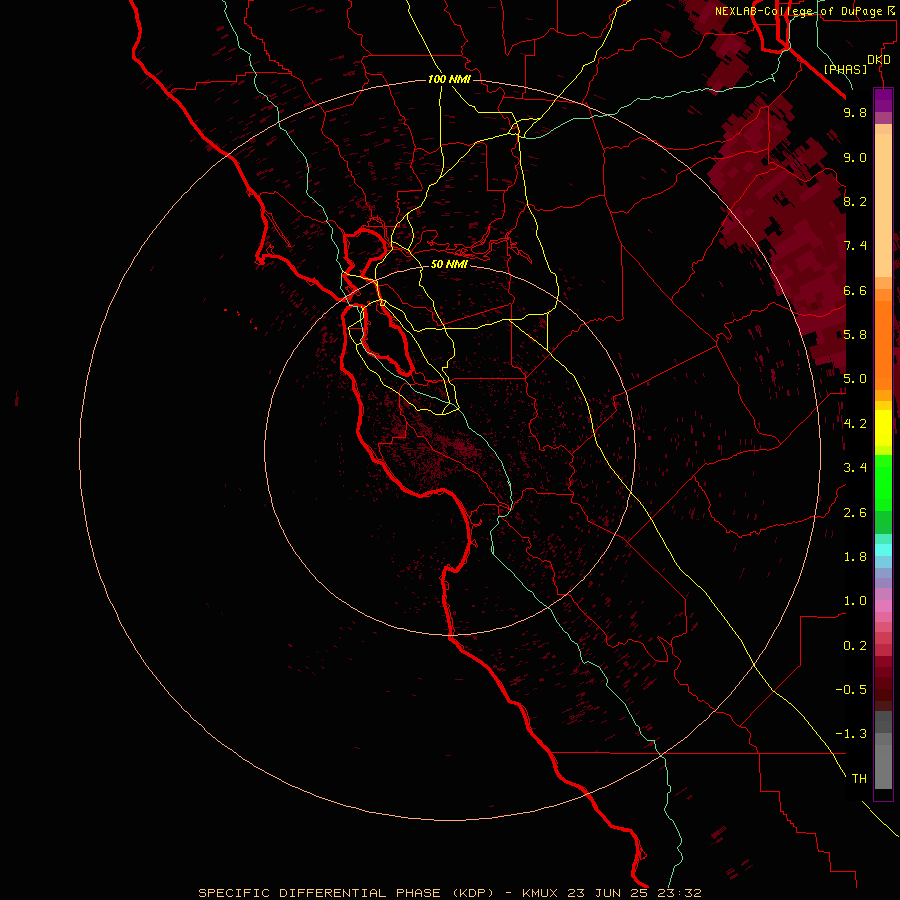Select the 0.2 value on the scale
The width and height of the screenshot is (900, 900).
[x=855, y=646]
